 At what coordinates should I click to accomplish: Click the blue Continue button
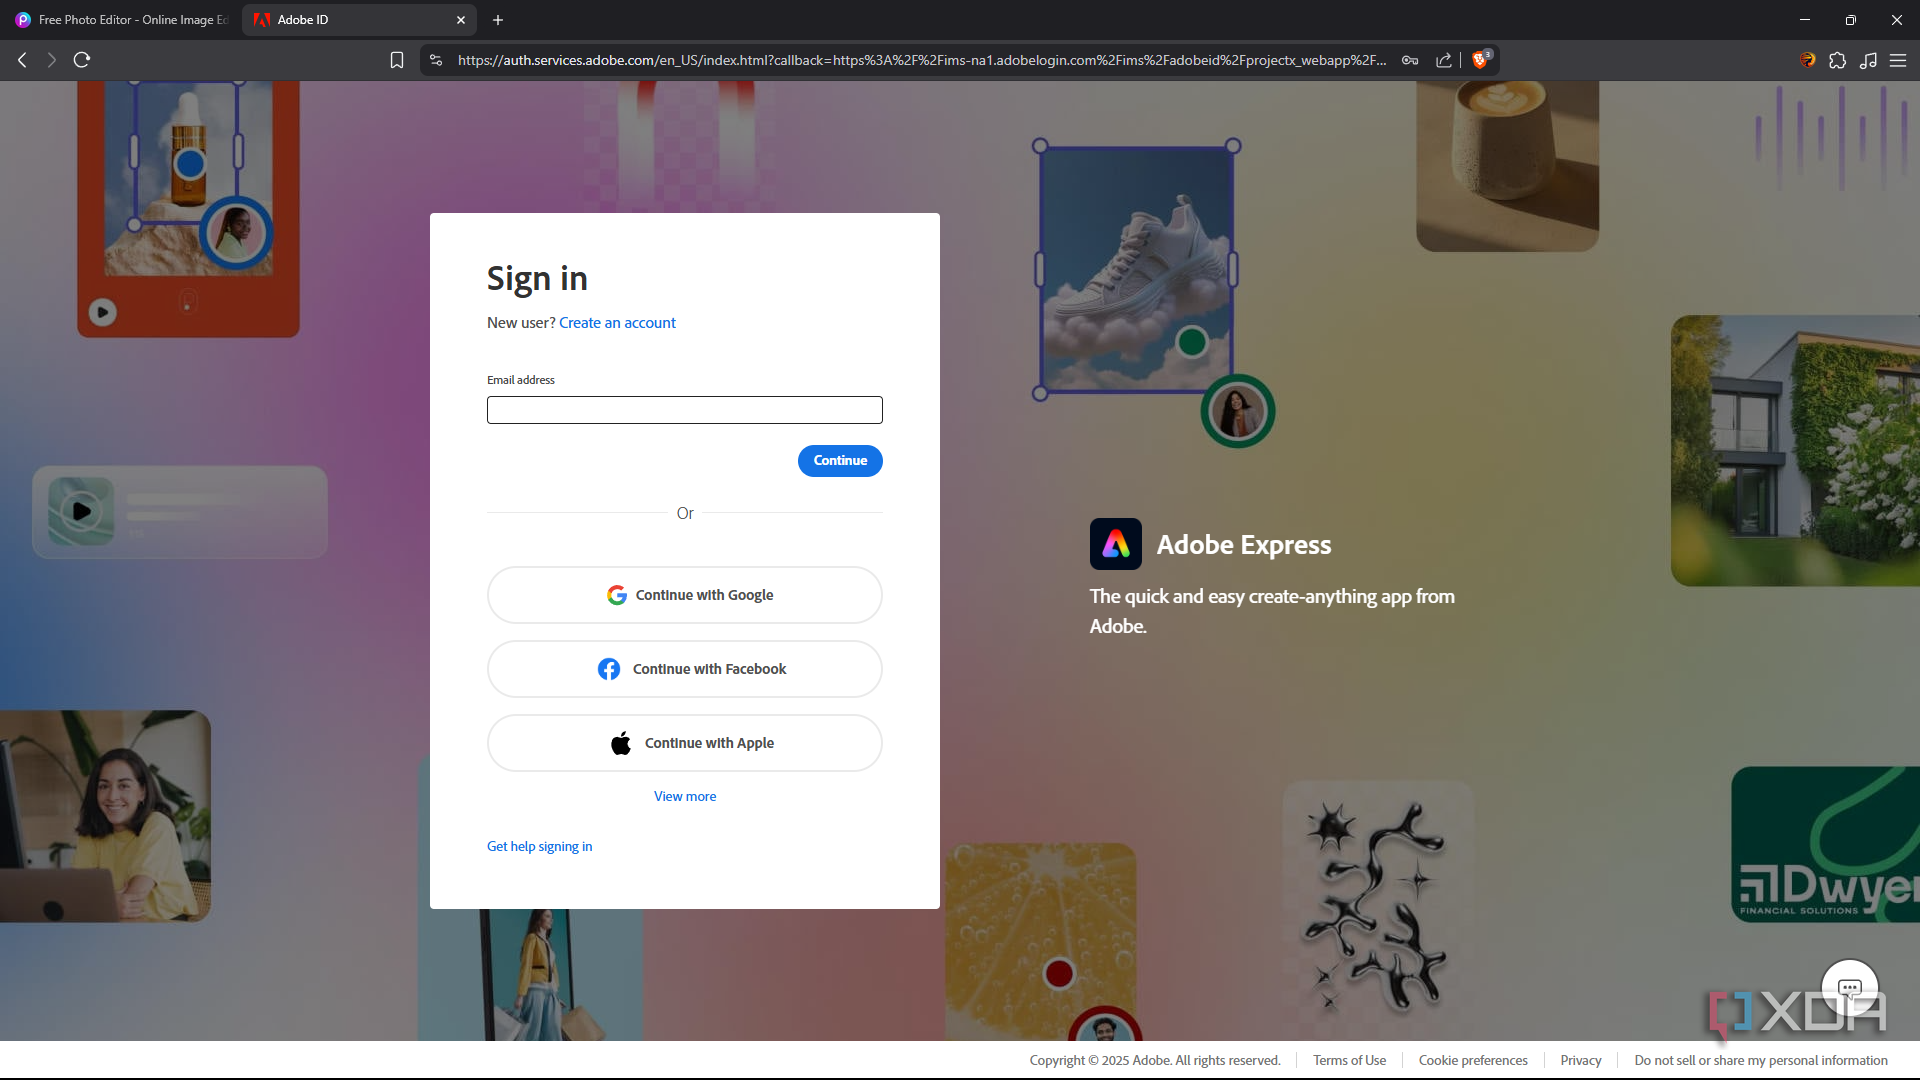[840, 461]
